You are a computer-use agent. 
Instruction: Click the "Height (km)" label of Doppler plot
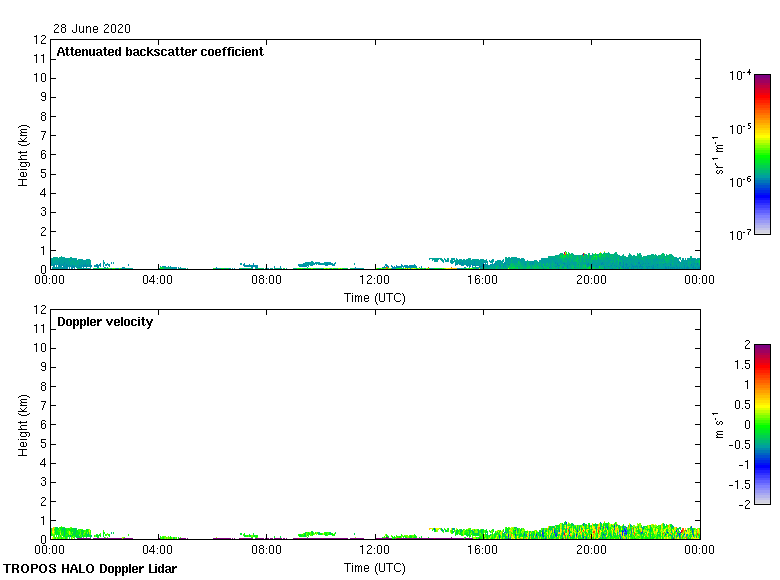click(x=22, y=425)
